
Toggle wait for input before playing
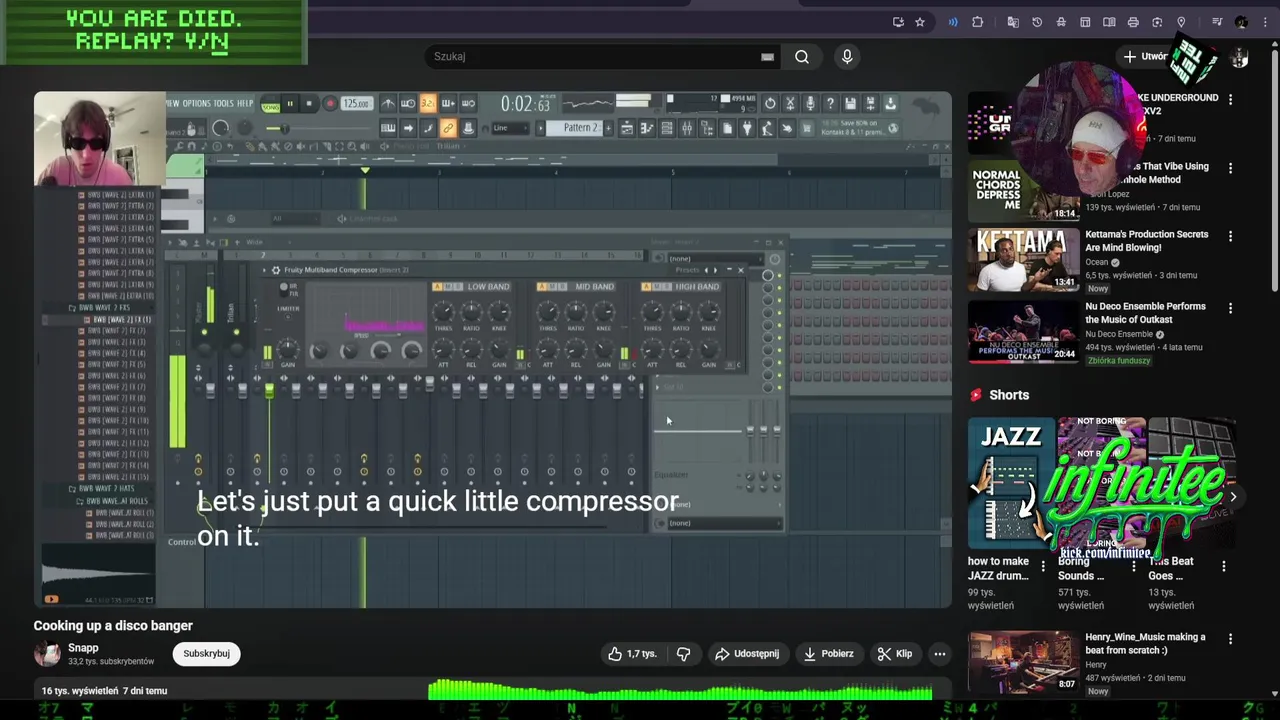click(x=408, y=103)
